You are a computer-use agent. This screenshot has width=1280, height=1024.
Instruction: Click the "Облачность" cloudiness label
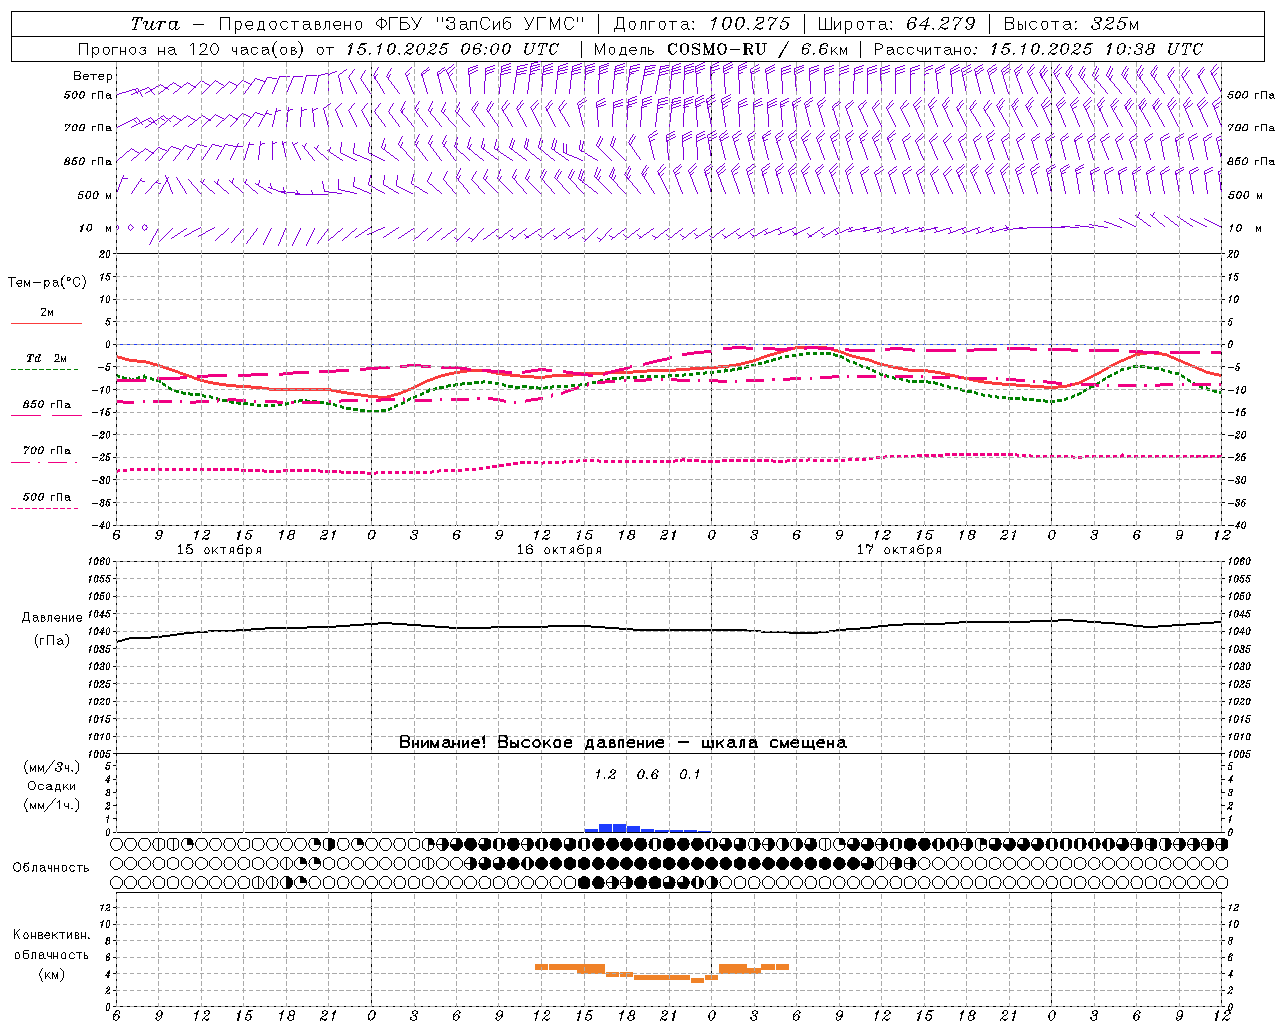pyautogui.click(x=51, y=868)
